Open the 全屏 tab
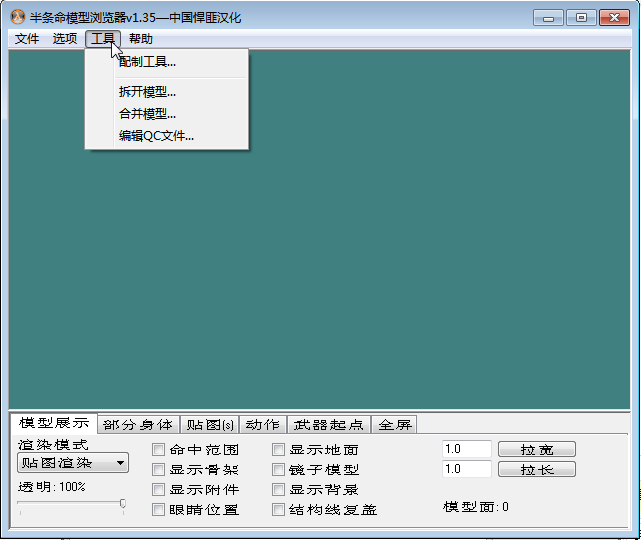Image resolution: width=641 pixels, height=540 pixels. [394, 425]
